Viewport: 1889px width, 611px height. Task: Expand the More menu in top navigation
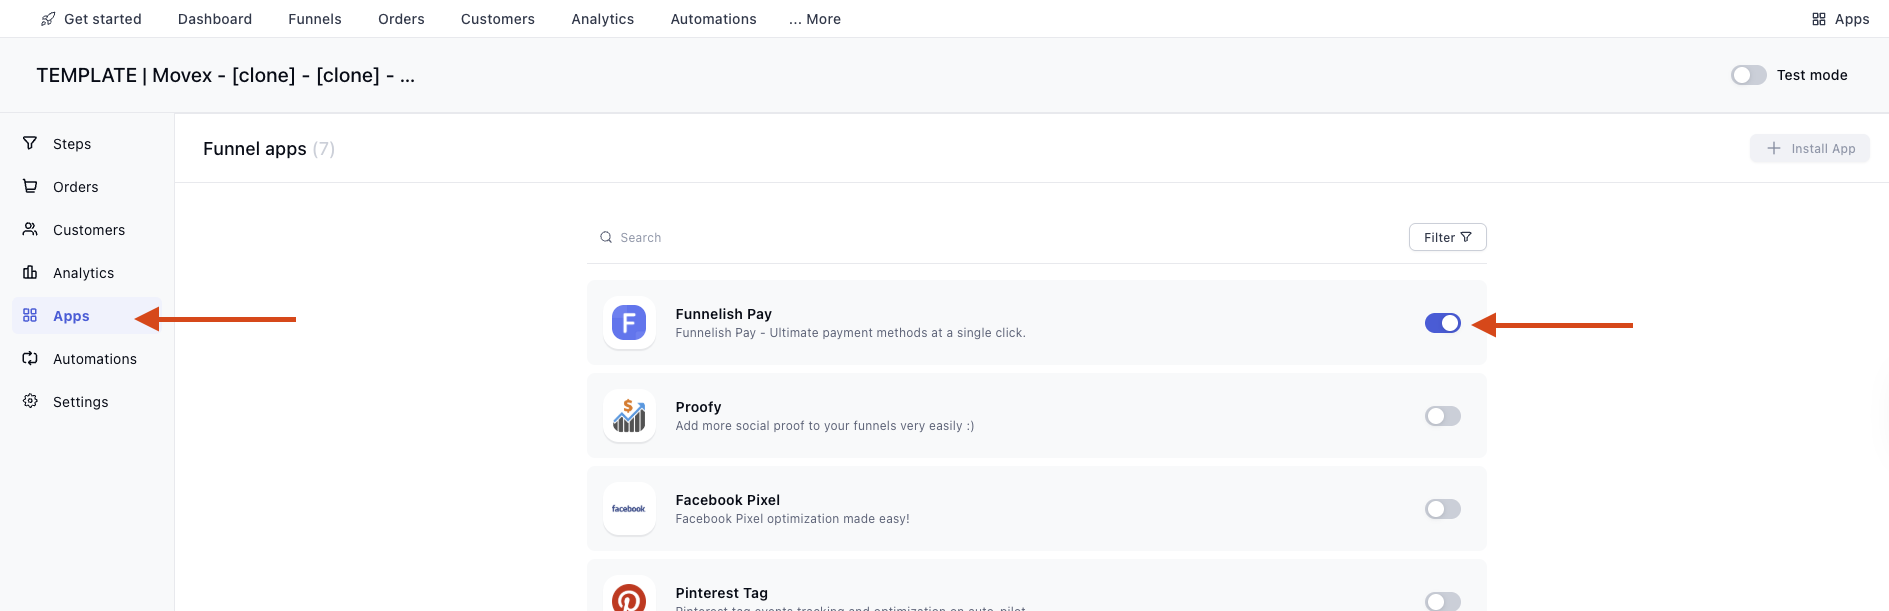click(x=815, y=19)
